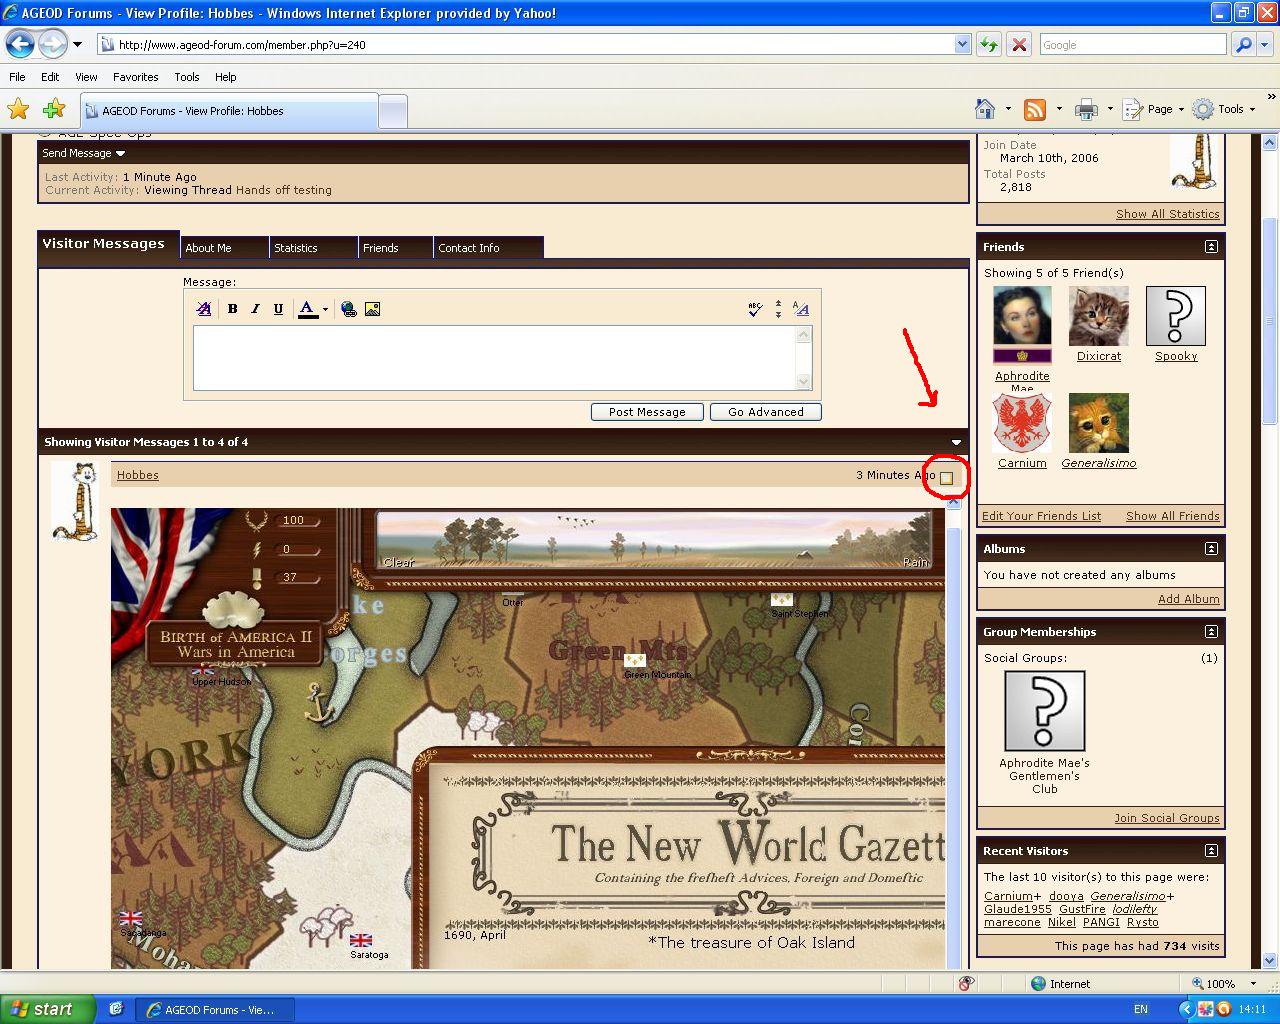
Task: Toggle bold formatting in message editor
Action: tap(232, 309)
